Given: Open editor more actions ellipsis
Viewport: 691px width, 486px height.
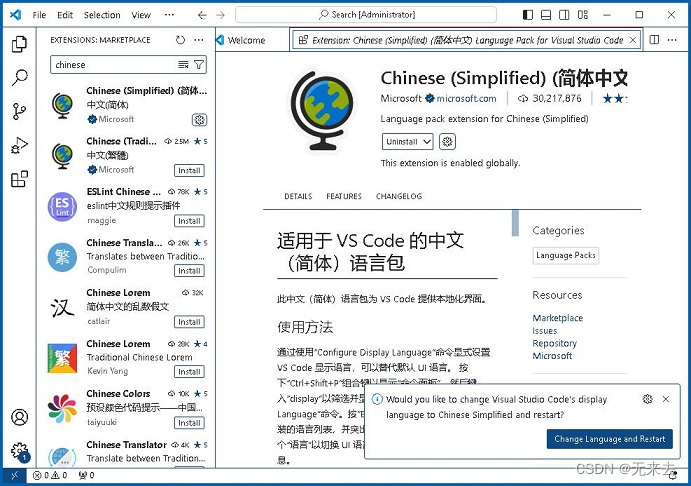Looking at the screenshot, I should 672,40.
